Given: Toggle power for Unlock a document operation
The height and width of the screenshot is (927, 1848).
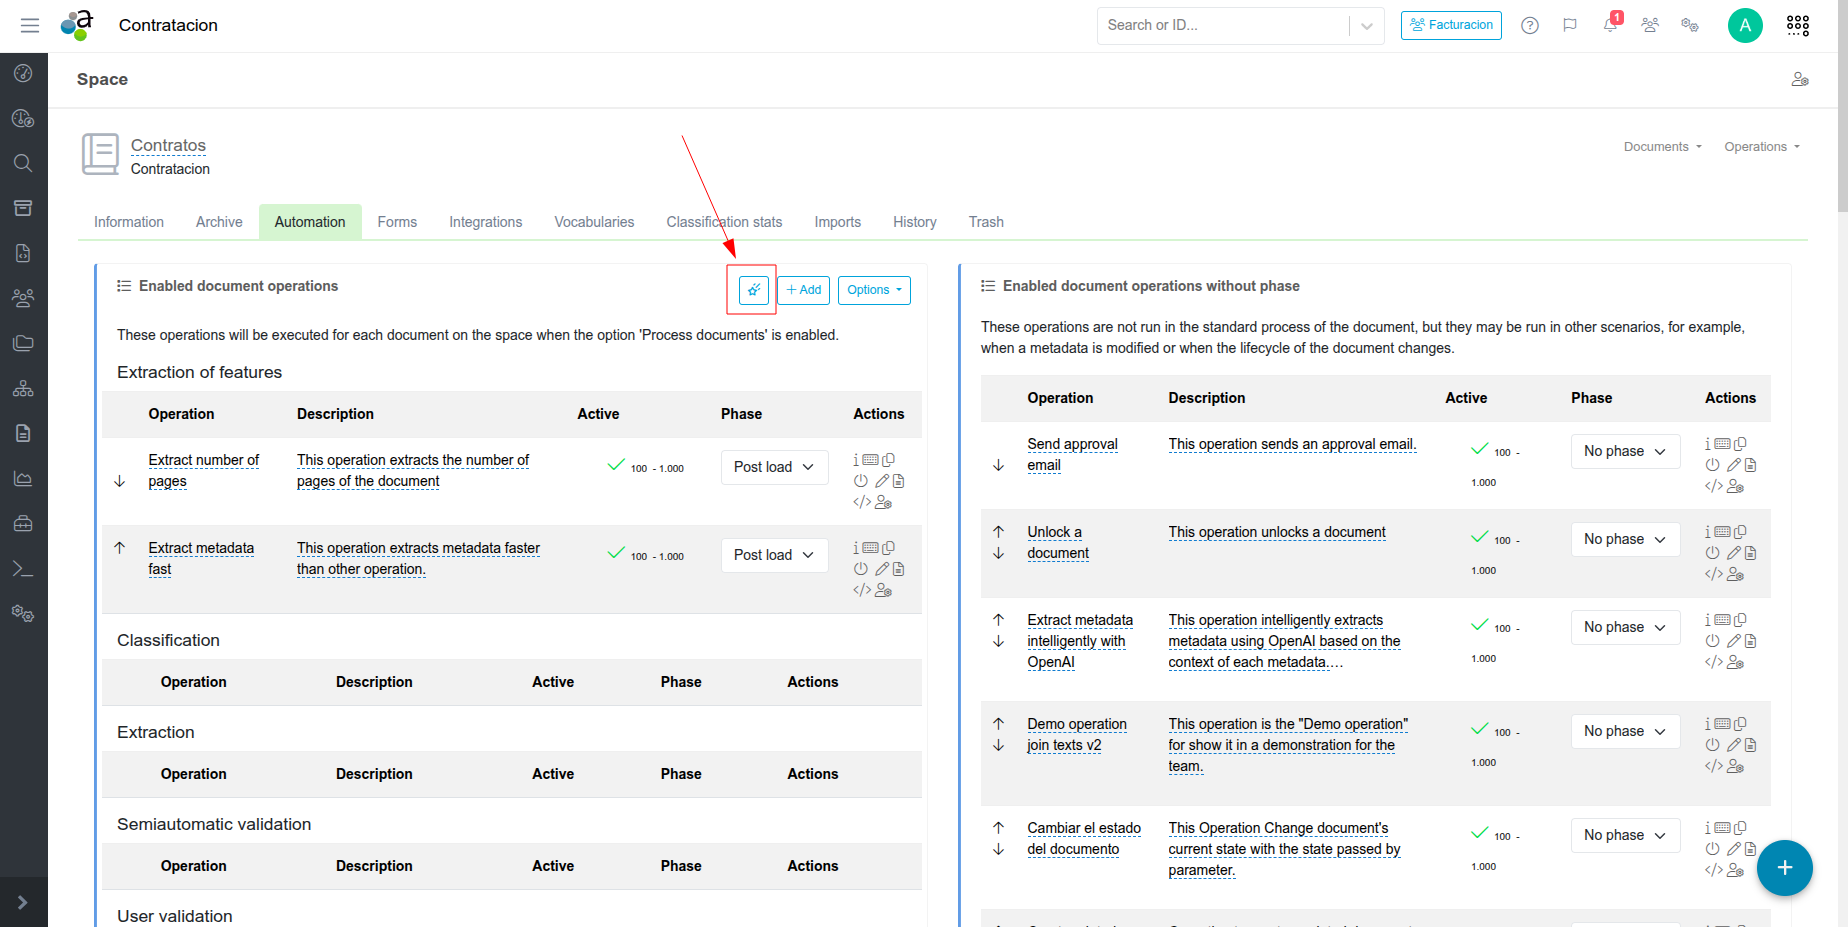Looking at the screenshot, I should [1712, 553].
